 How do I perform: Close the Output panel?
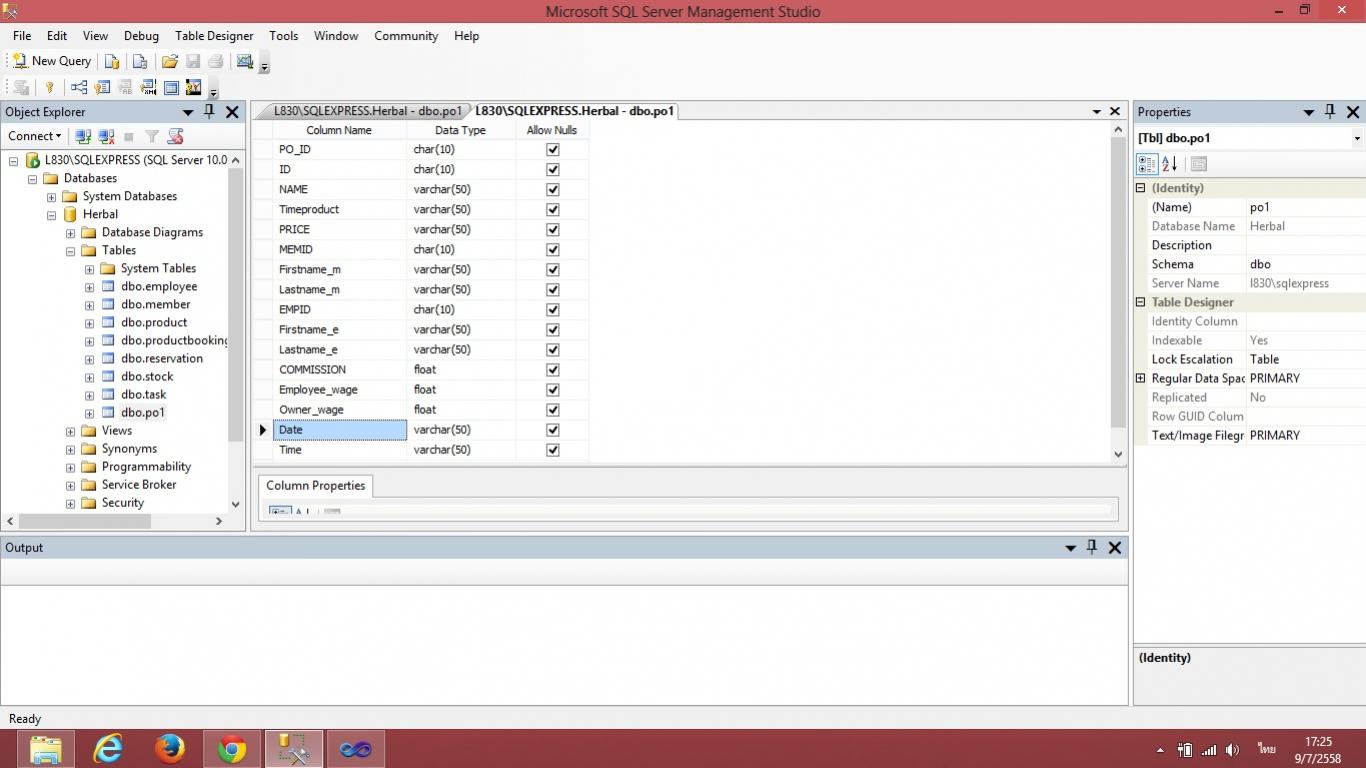[1115, 547]
